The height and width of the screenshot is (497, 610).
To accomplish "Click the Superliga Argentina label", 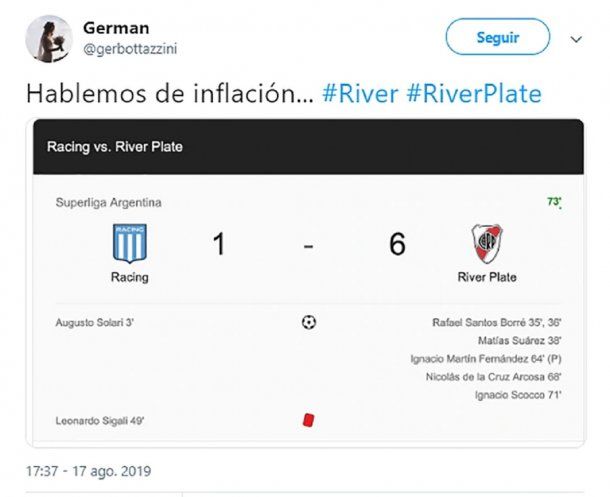I will 109,203.
